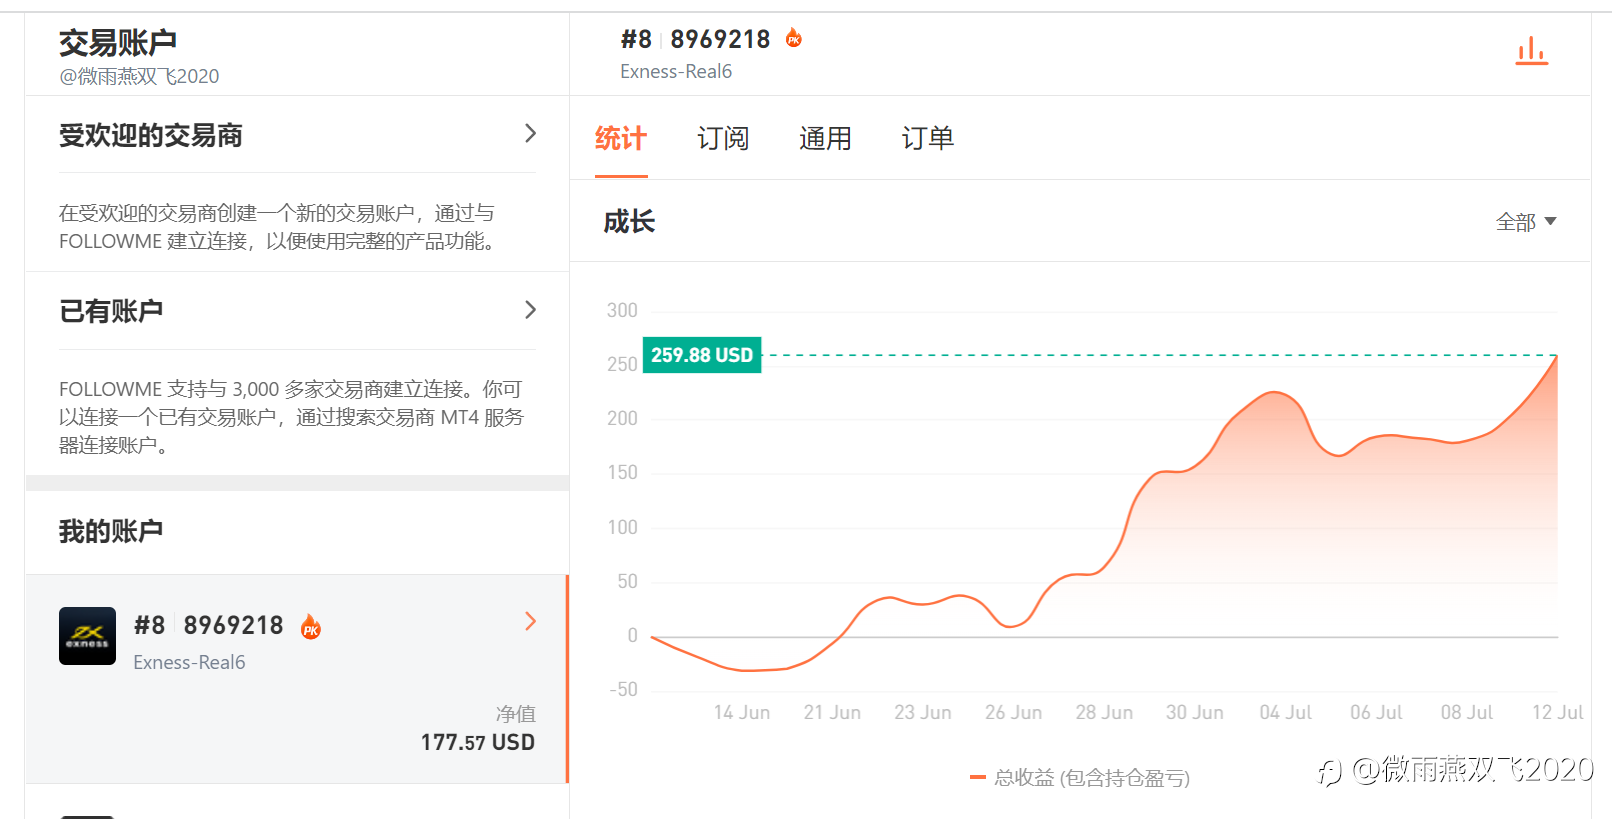Click the 已有账户 heading

click(x=111, y=311)
